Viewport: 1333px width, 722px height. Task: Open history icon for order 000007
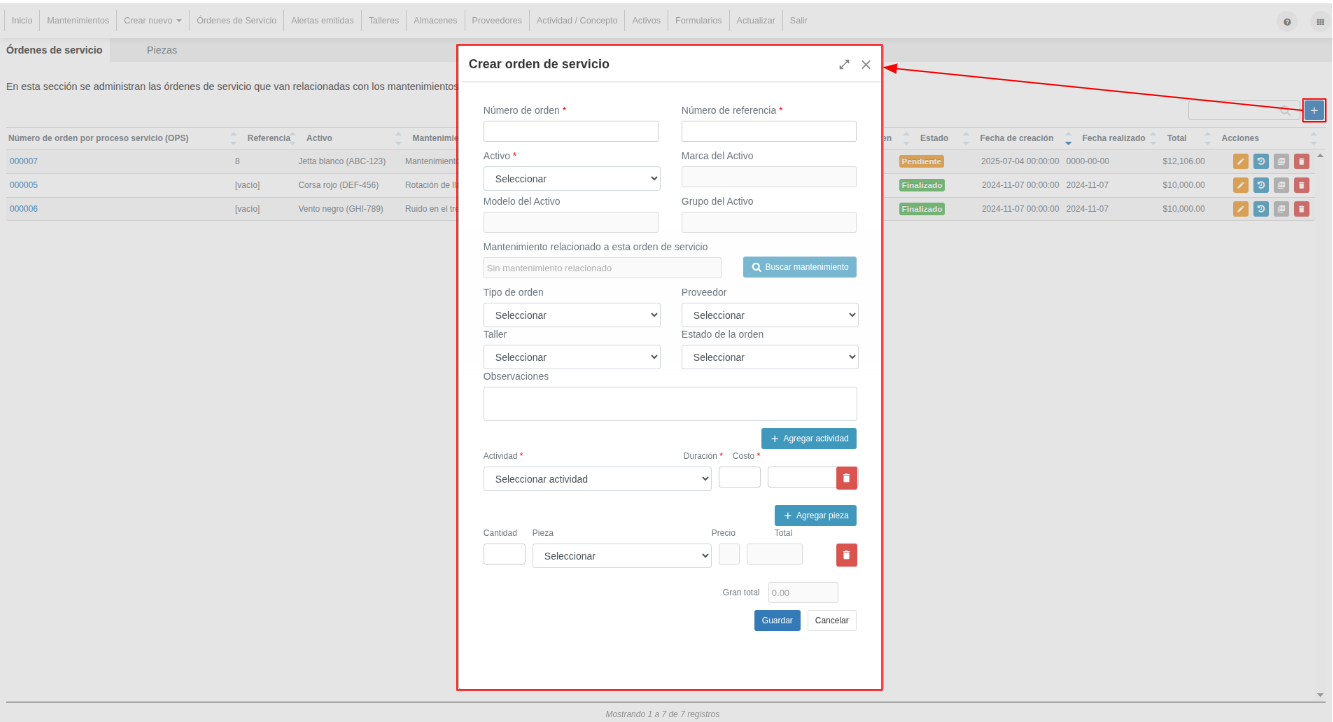pyautogui.click(x=1261, y=161)
